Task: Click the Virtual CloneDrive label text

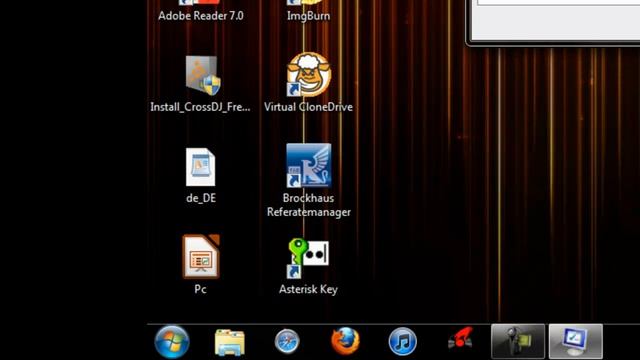Action: point(309,107)
